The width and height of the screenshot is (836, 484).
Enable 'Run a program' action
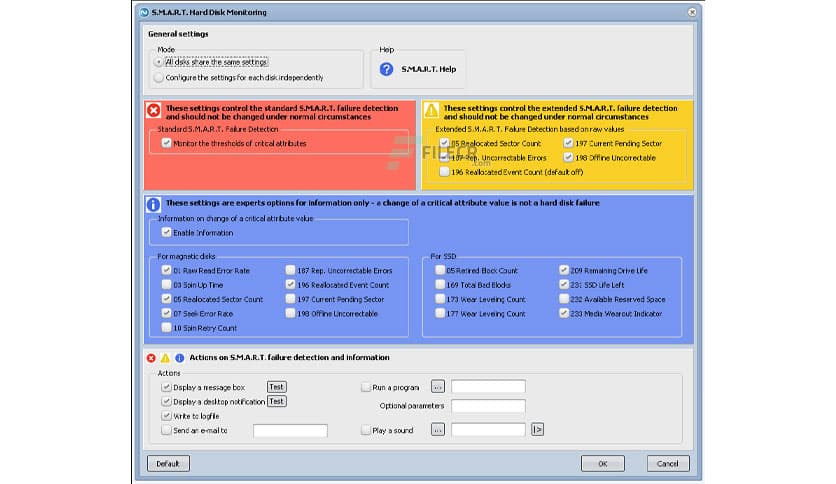tap(366, 388)
